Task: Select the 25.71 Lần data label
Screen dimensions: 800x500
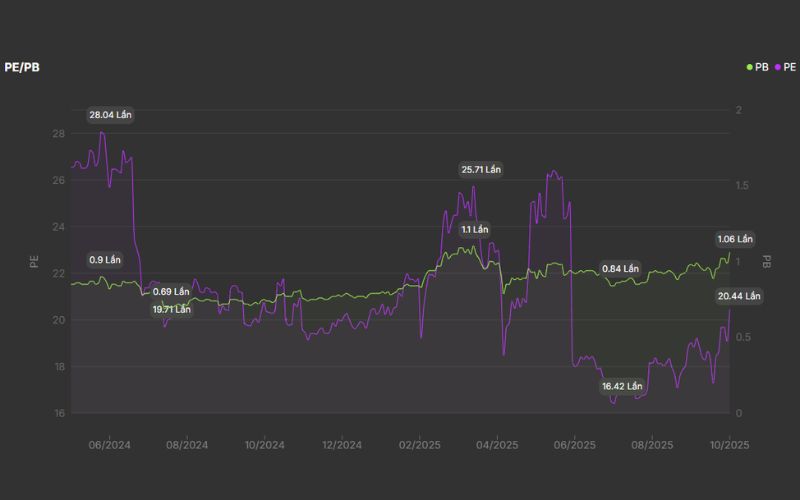Action: (481, 170)
